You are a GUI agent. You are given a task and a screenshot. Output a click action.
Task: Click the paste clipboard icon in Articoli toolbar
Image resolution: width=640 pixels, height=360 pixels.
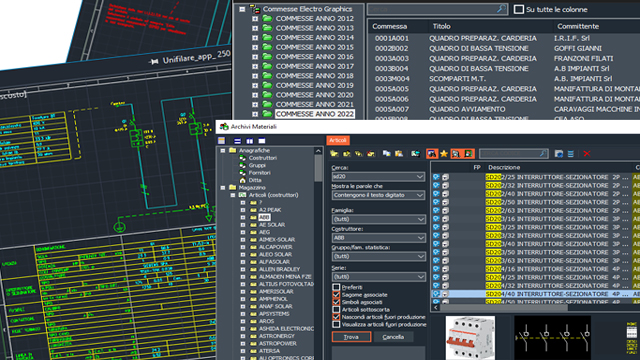tap(399, 153)
